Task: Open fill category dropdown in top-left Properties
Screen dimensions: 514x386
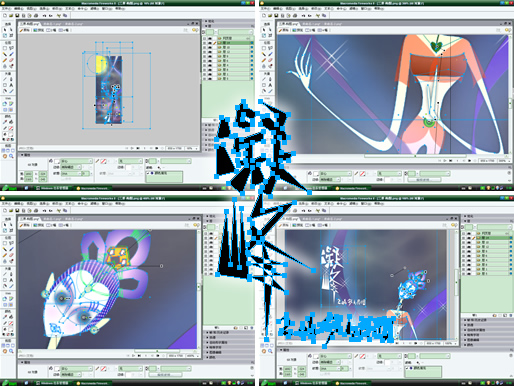Action: coord(76,161)
